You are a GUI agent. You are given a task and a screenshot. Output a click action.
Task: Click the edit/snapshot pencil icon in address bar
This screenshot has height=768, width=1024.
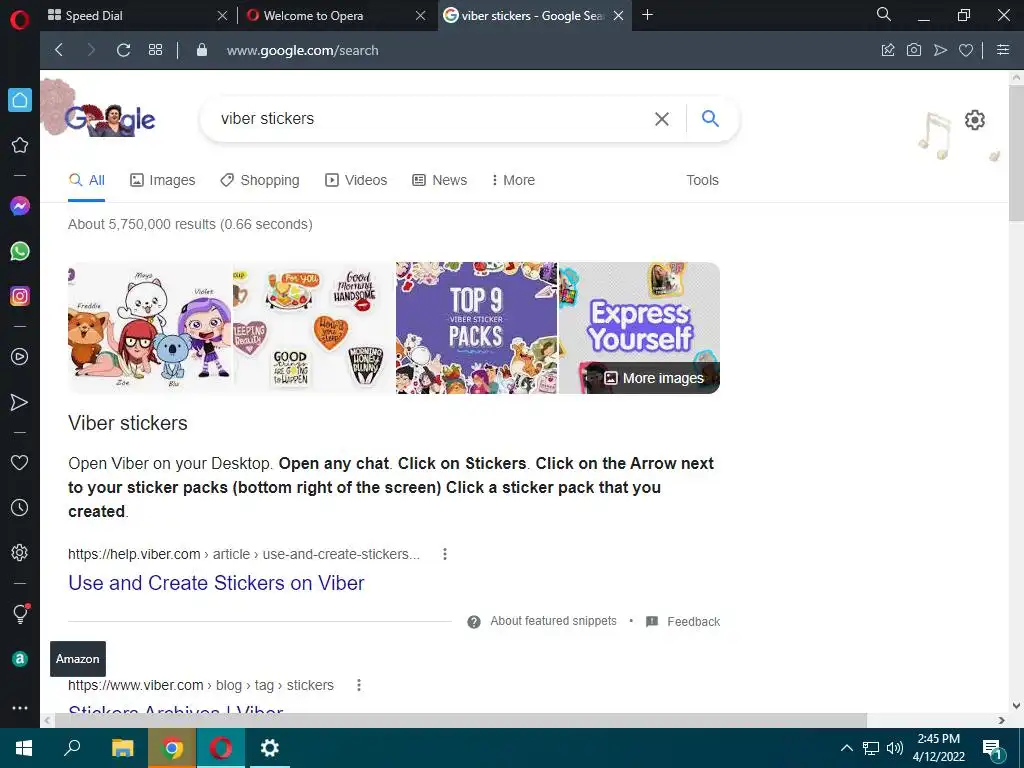tap(888, 50)
